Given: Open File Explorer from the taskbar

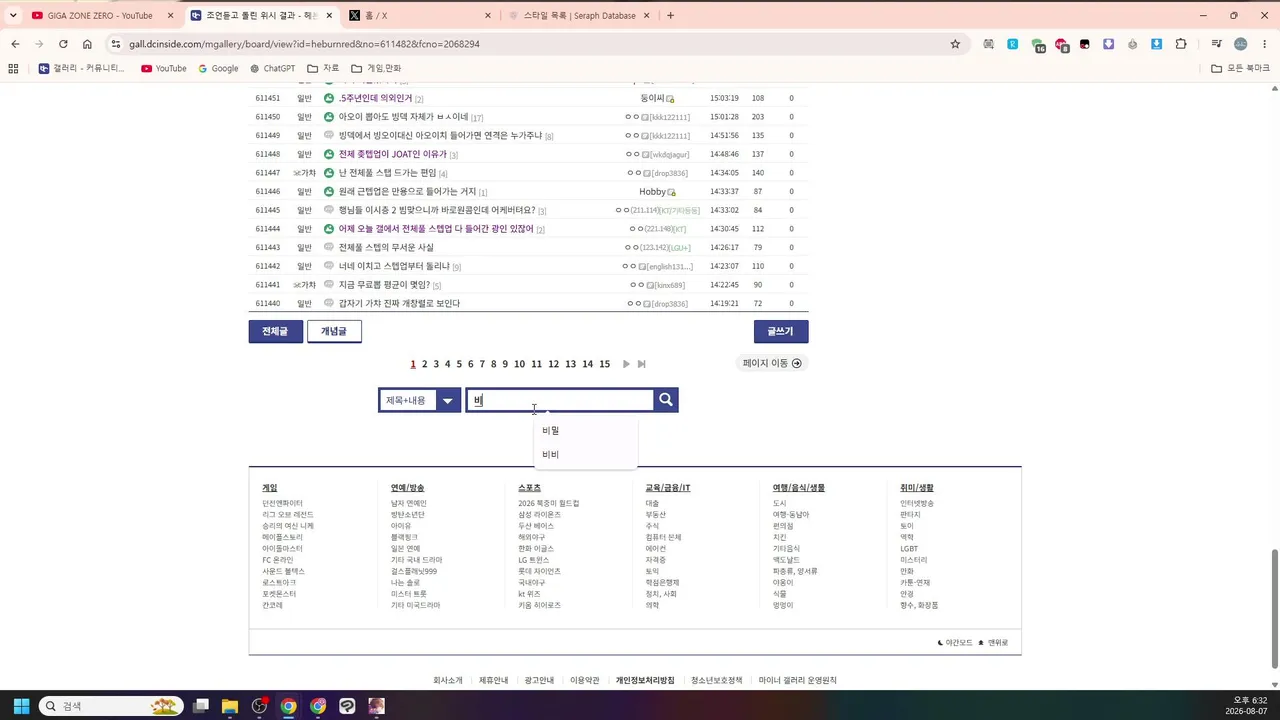Looking at the screenshot, I should click(230, 706).
